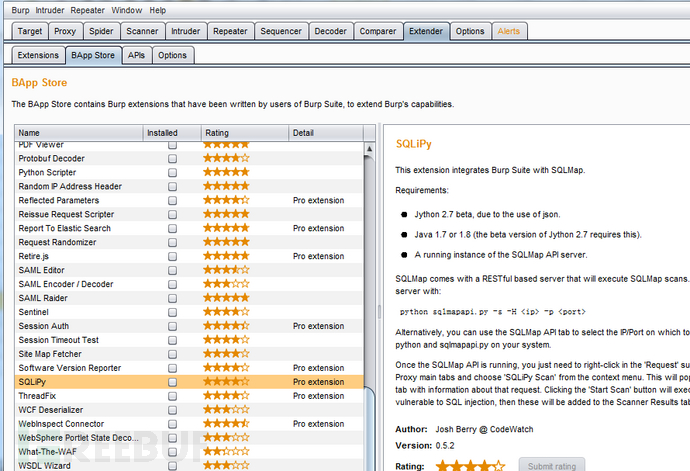
Task: Tick the Installed checkbox for Session Auth
Action: tap(172, 326)
